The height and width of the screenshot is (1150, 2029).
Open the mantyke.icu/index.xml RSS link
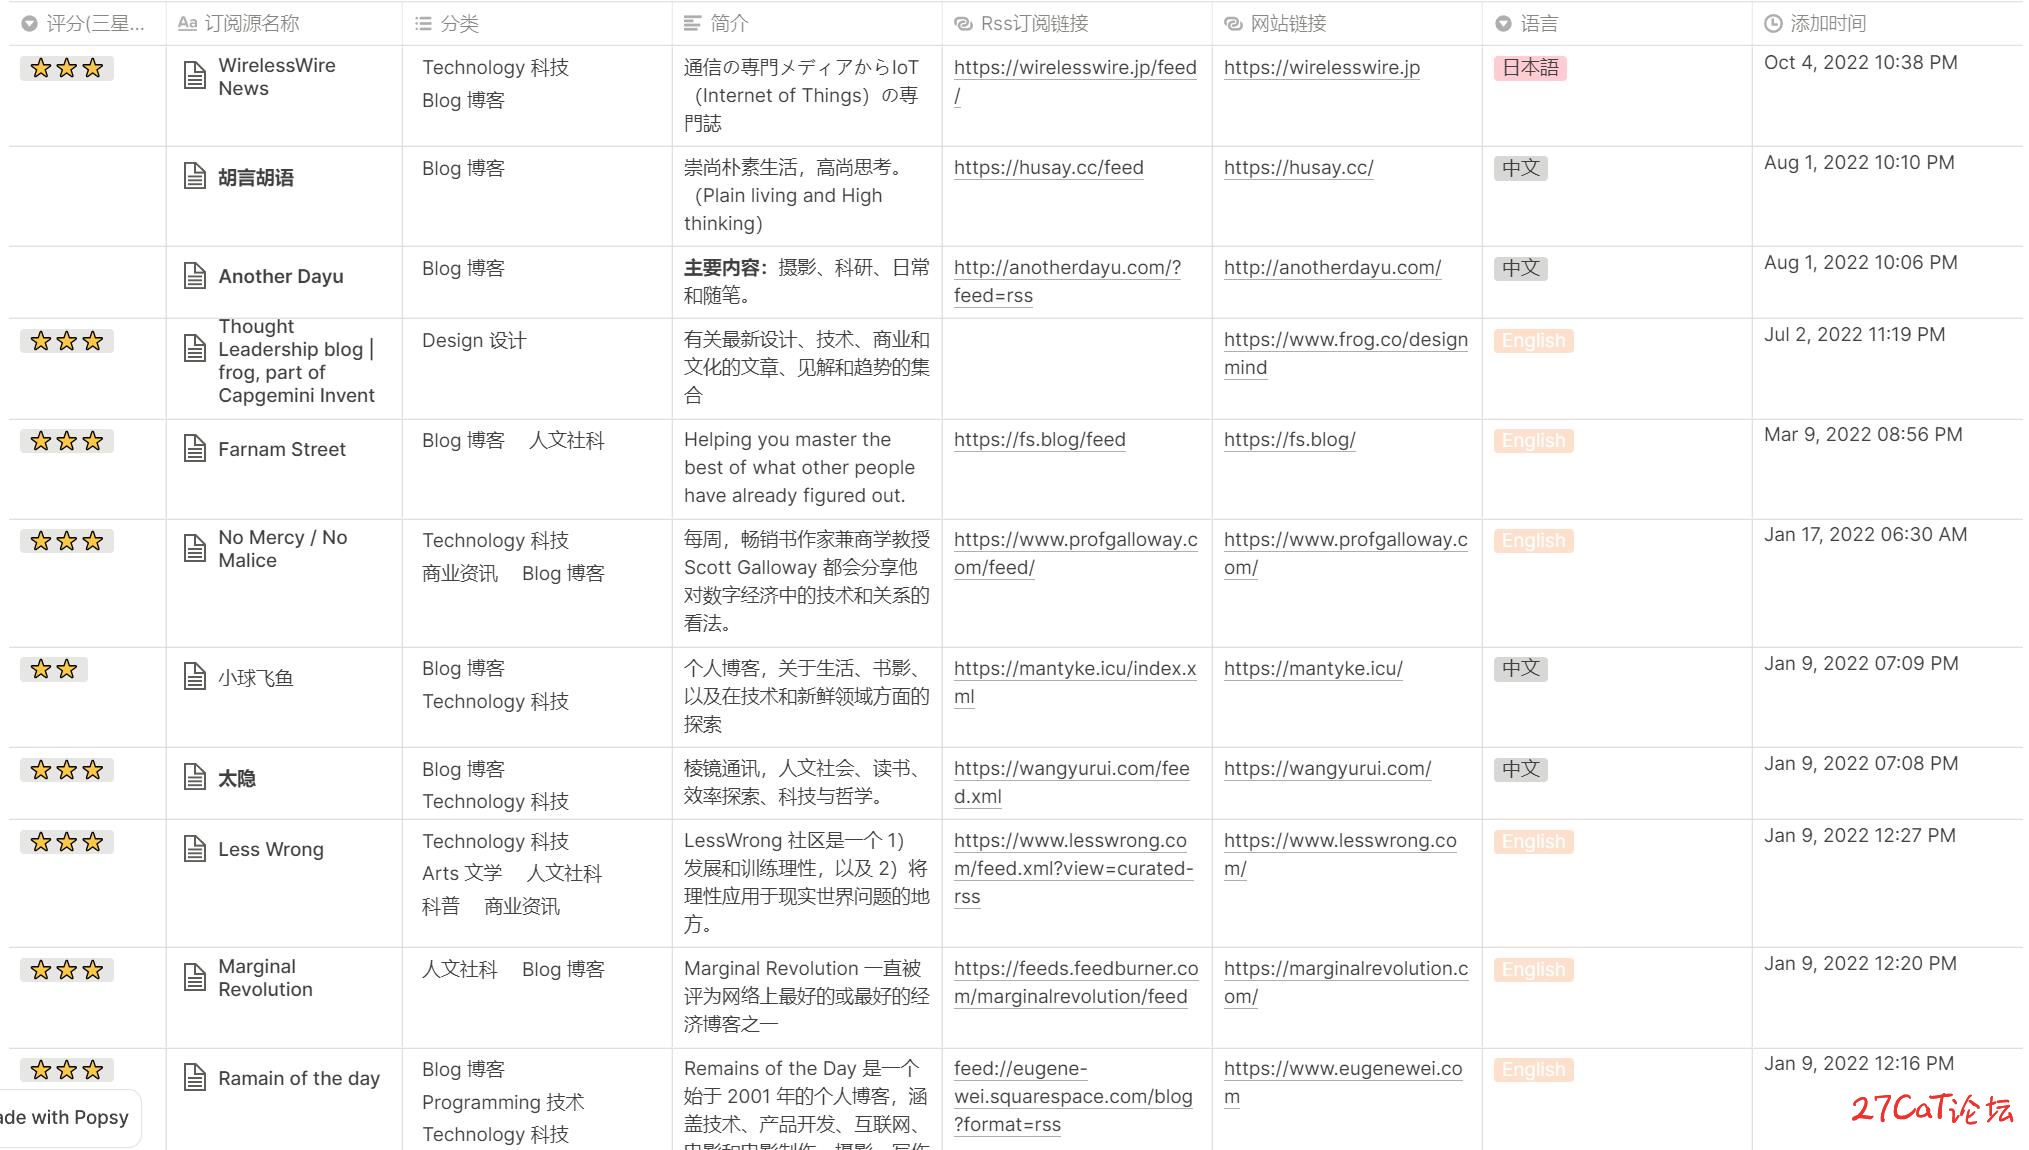1075,682
